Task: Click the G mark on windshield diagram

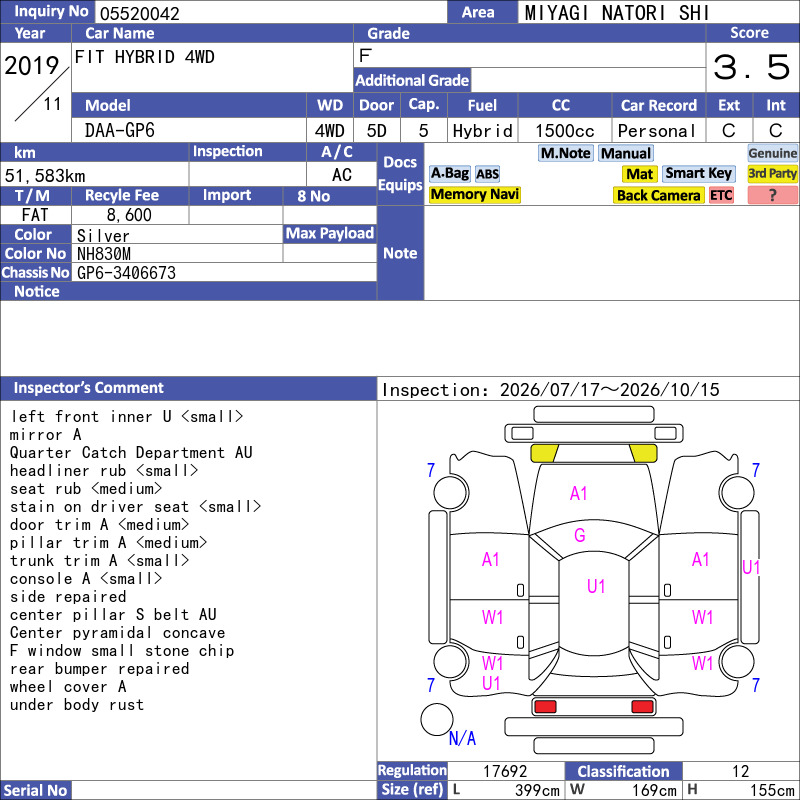Action: [580, 535]
